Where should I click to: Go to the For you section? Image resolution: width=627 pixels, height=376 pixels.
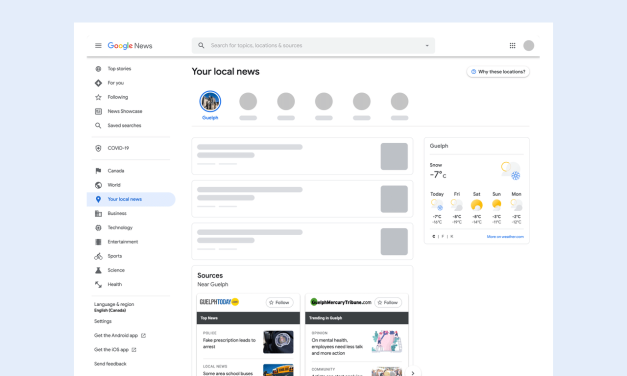tap(116, 83)
